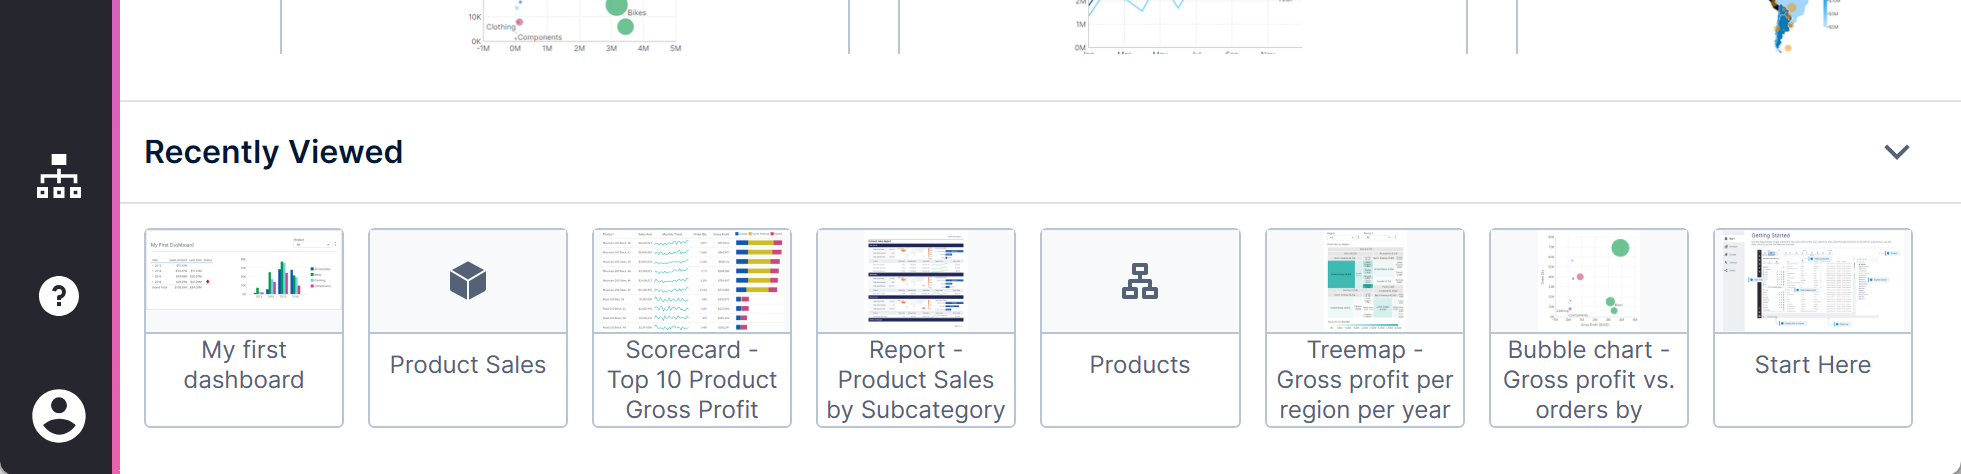Open Scorecard Top 10 Product thumbnail

coord(692,281)
